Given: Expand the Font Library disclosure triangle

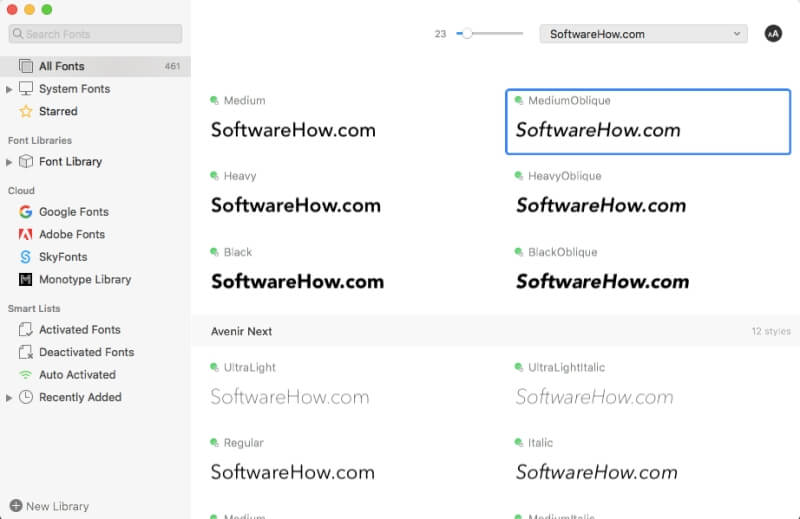Looking at the screenshot, I should pyautogui.click(x=9, y=162).
